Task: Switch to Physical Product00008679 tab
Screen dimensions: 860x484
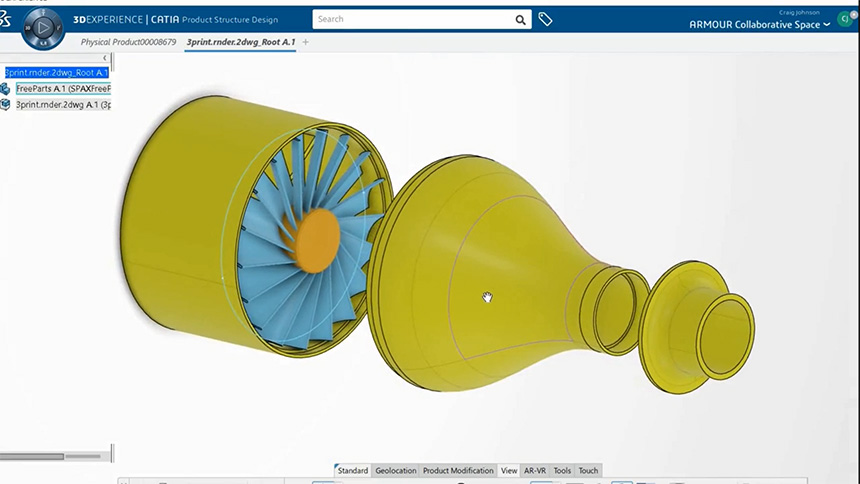Action: click(128, 42)
